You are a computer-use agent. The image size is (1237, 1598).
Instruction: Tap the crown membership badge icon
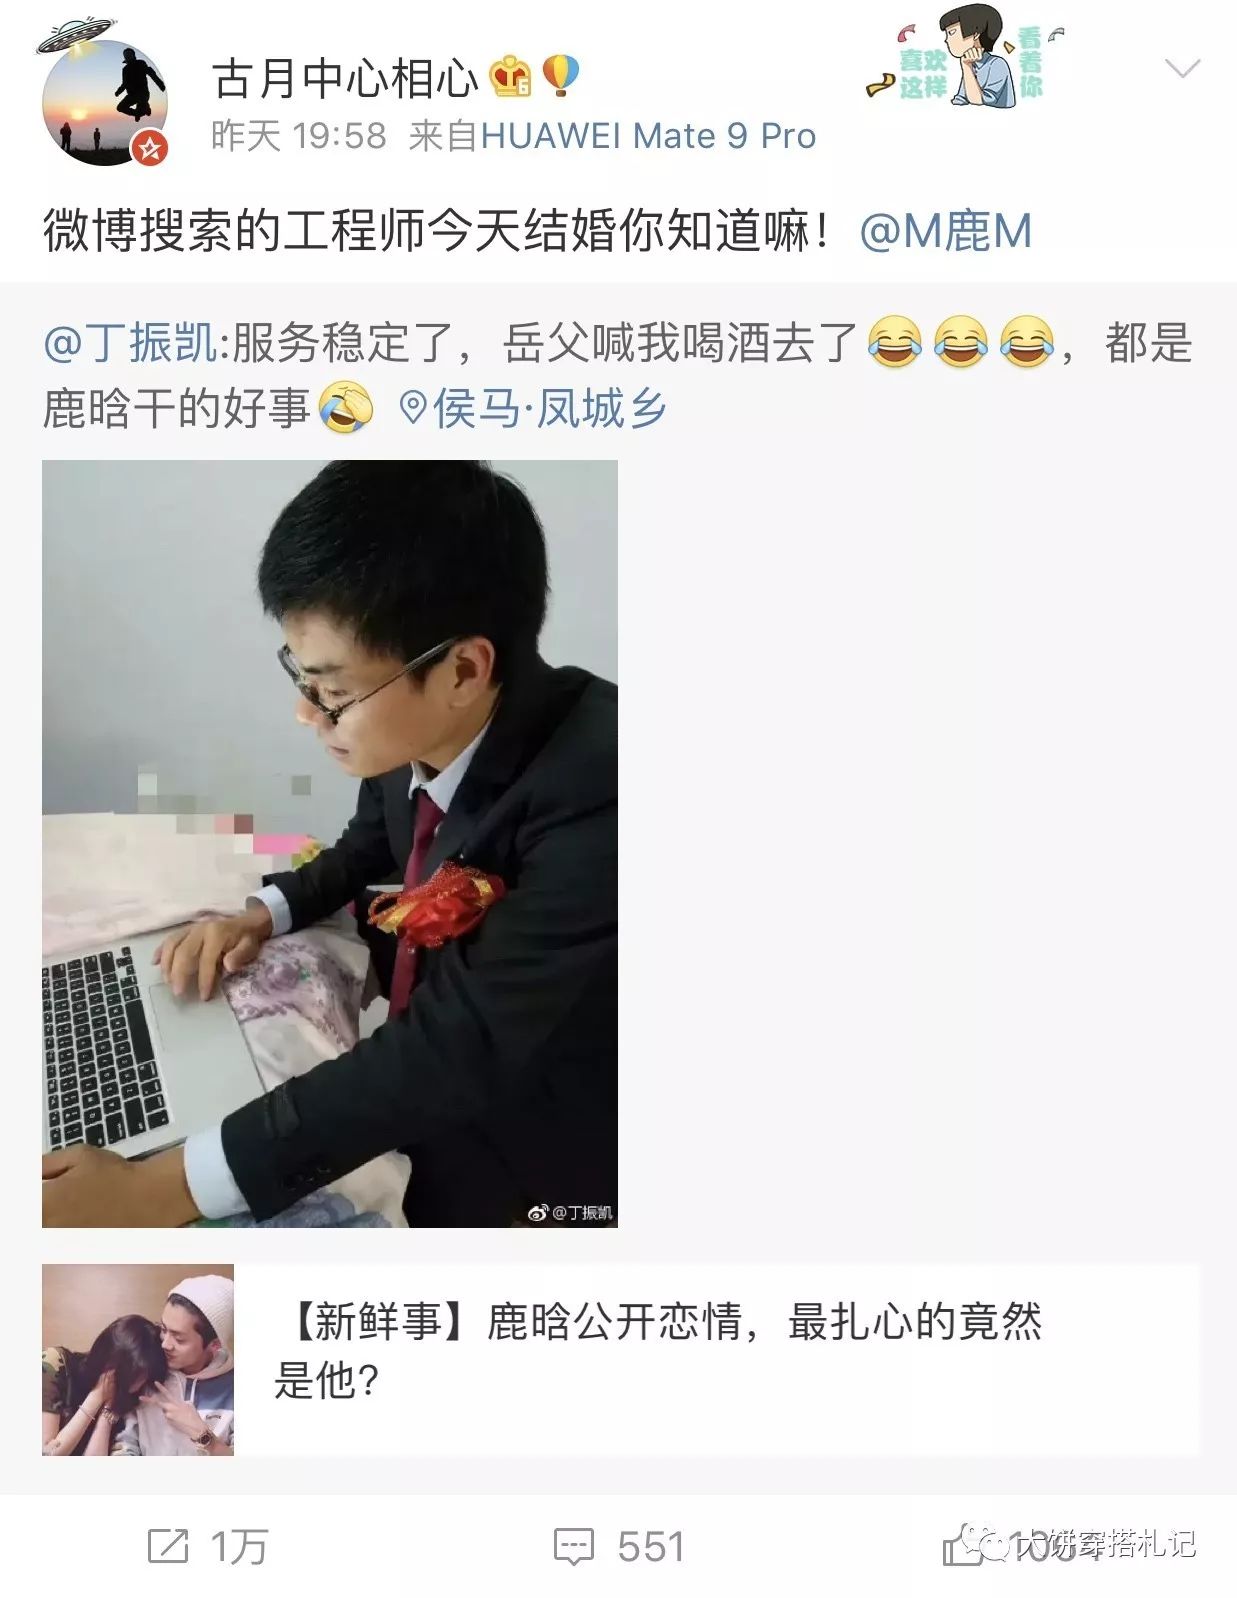coord(510,76)
